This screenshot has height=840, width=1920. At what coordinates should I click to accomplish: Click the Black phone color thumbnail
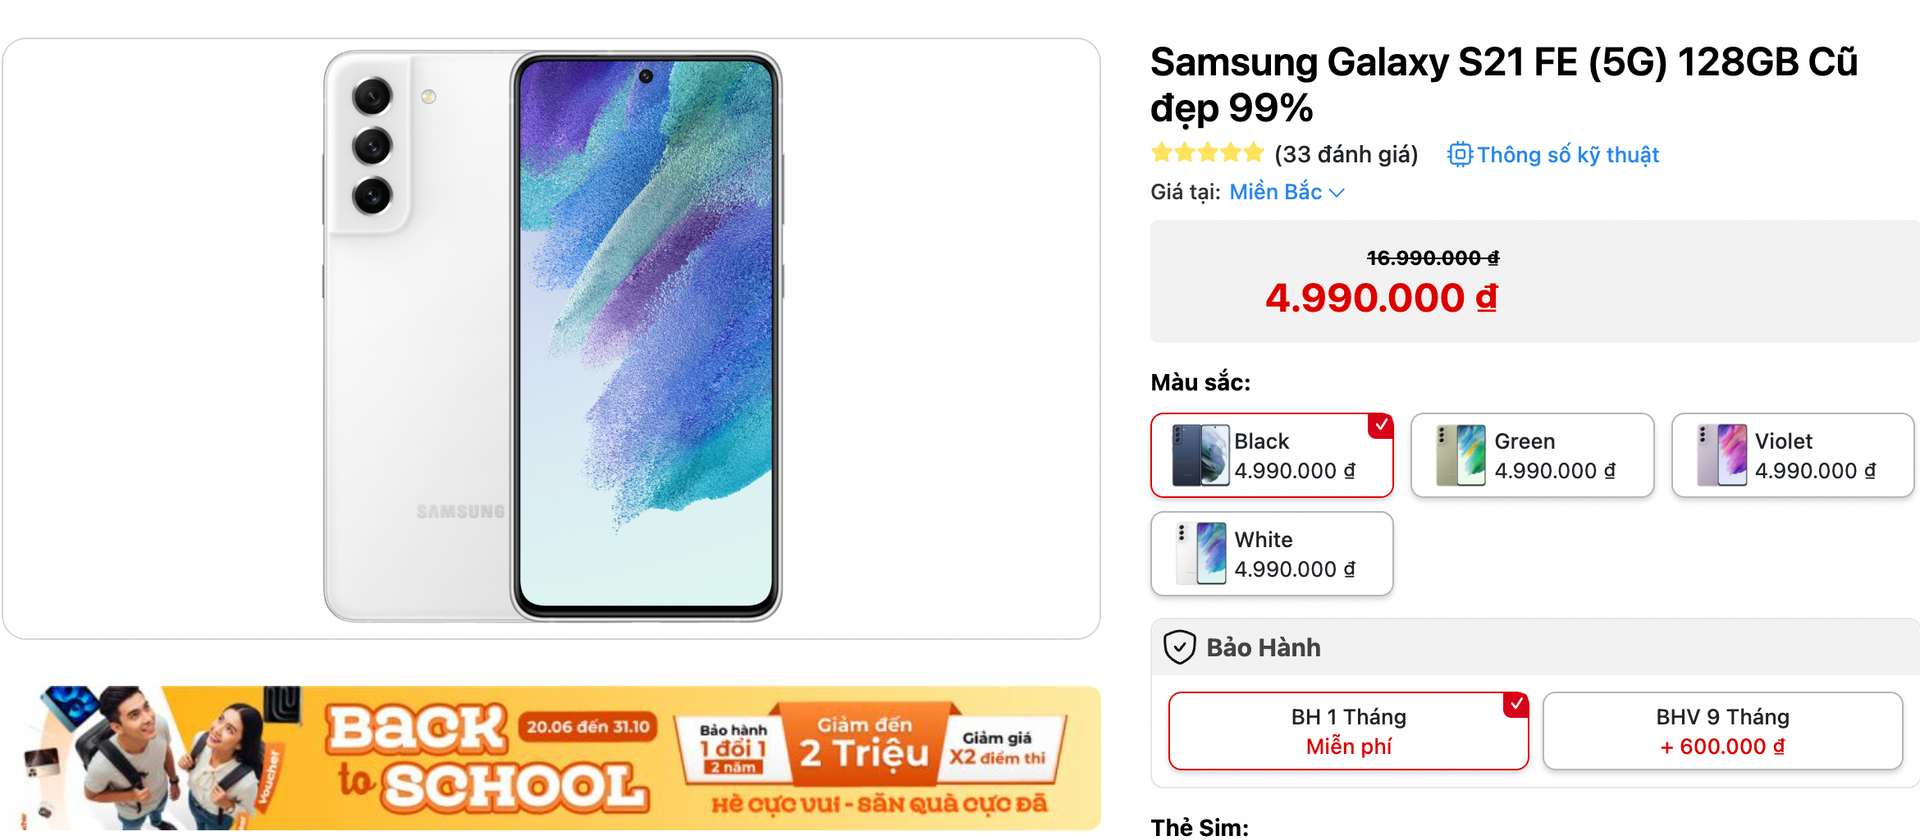pyautogui.click(x=1200, y=455)
